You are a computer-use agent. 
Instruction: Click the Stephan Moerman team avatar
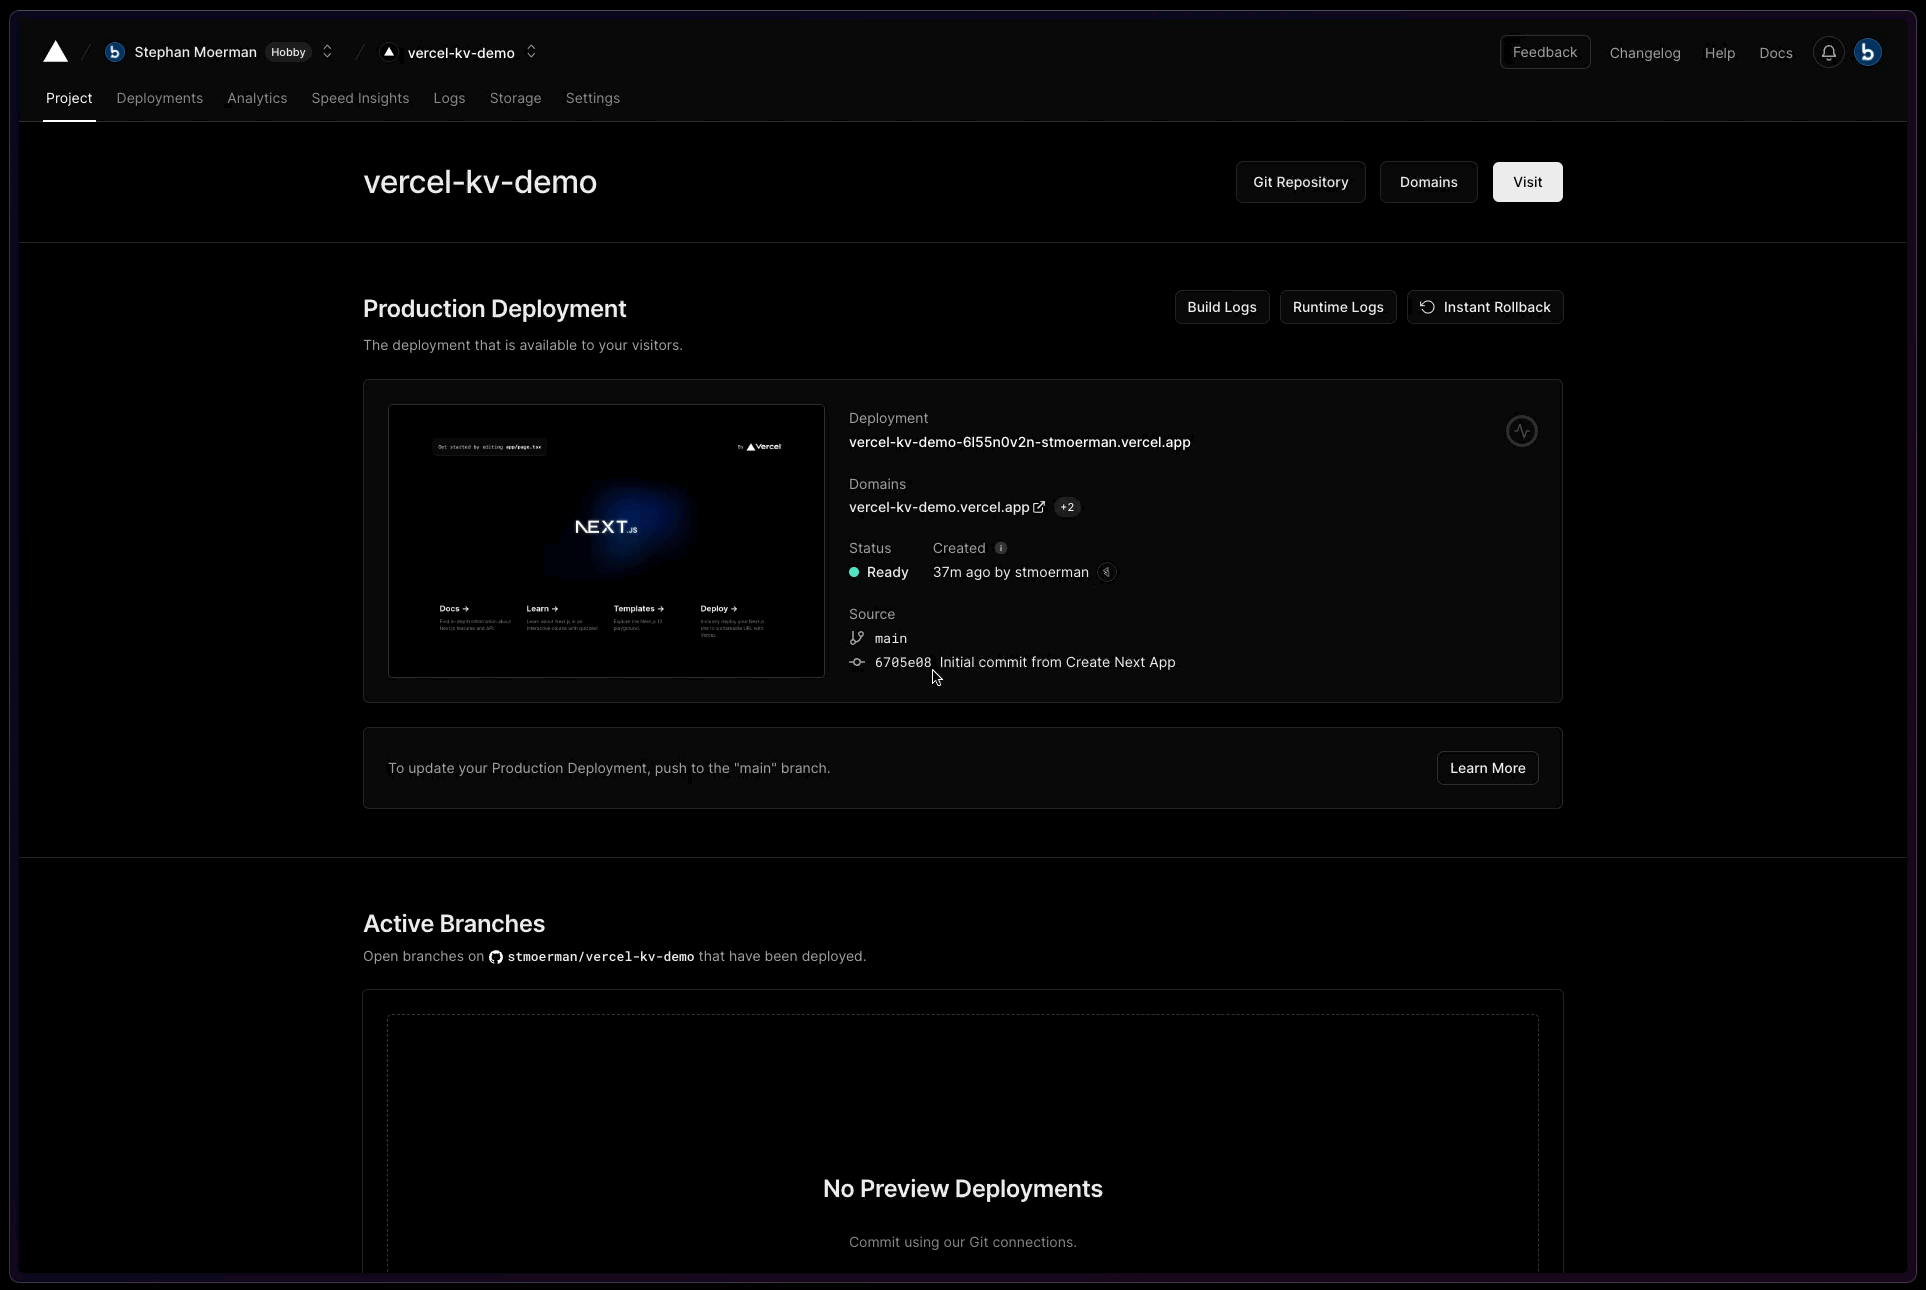tap(115, 52)
